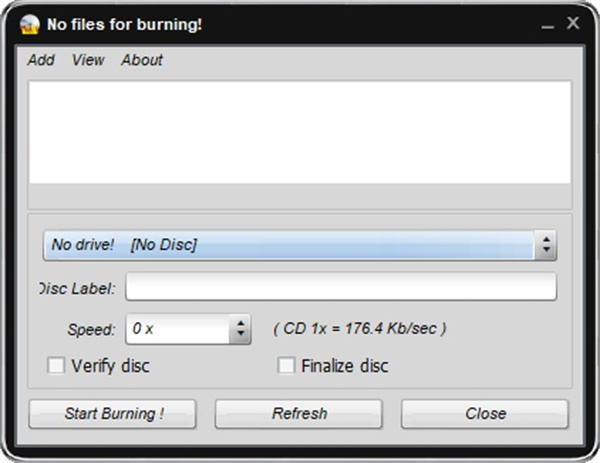
Task: Open the Speed "0 x" combo box
Action: click(x=178, y=328)
